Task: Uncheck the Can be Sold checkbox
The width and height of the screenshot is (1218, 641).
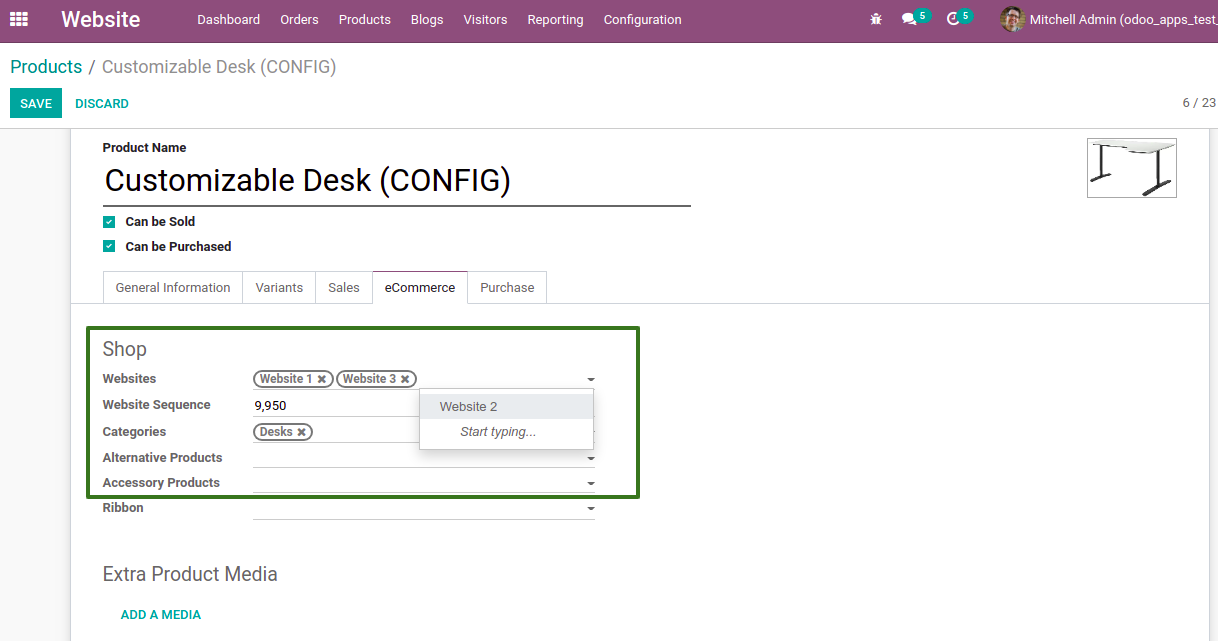Action: click(x=109, y=222)
